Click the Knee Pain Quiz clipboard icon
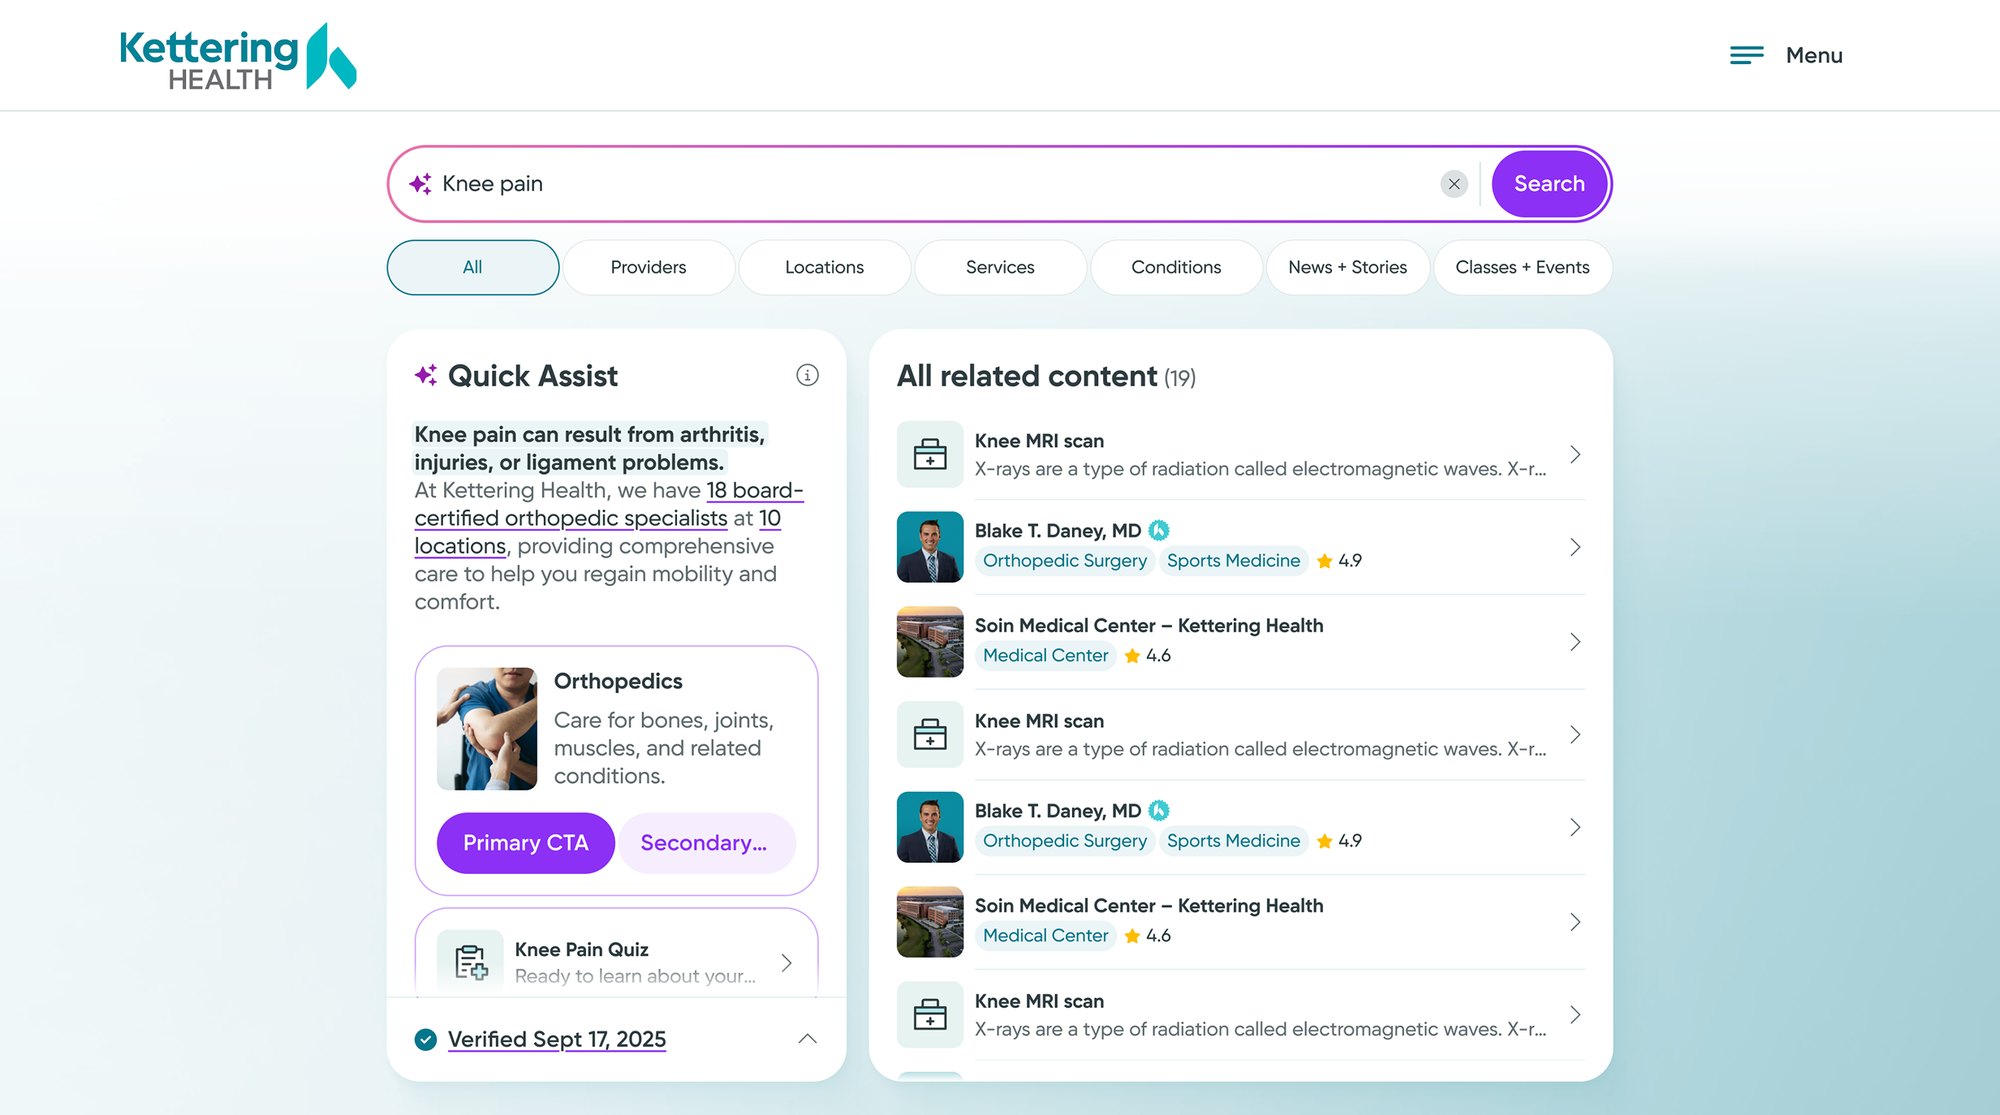 click(x=470, y=961)
